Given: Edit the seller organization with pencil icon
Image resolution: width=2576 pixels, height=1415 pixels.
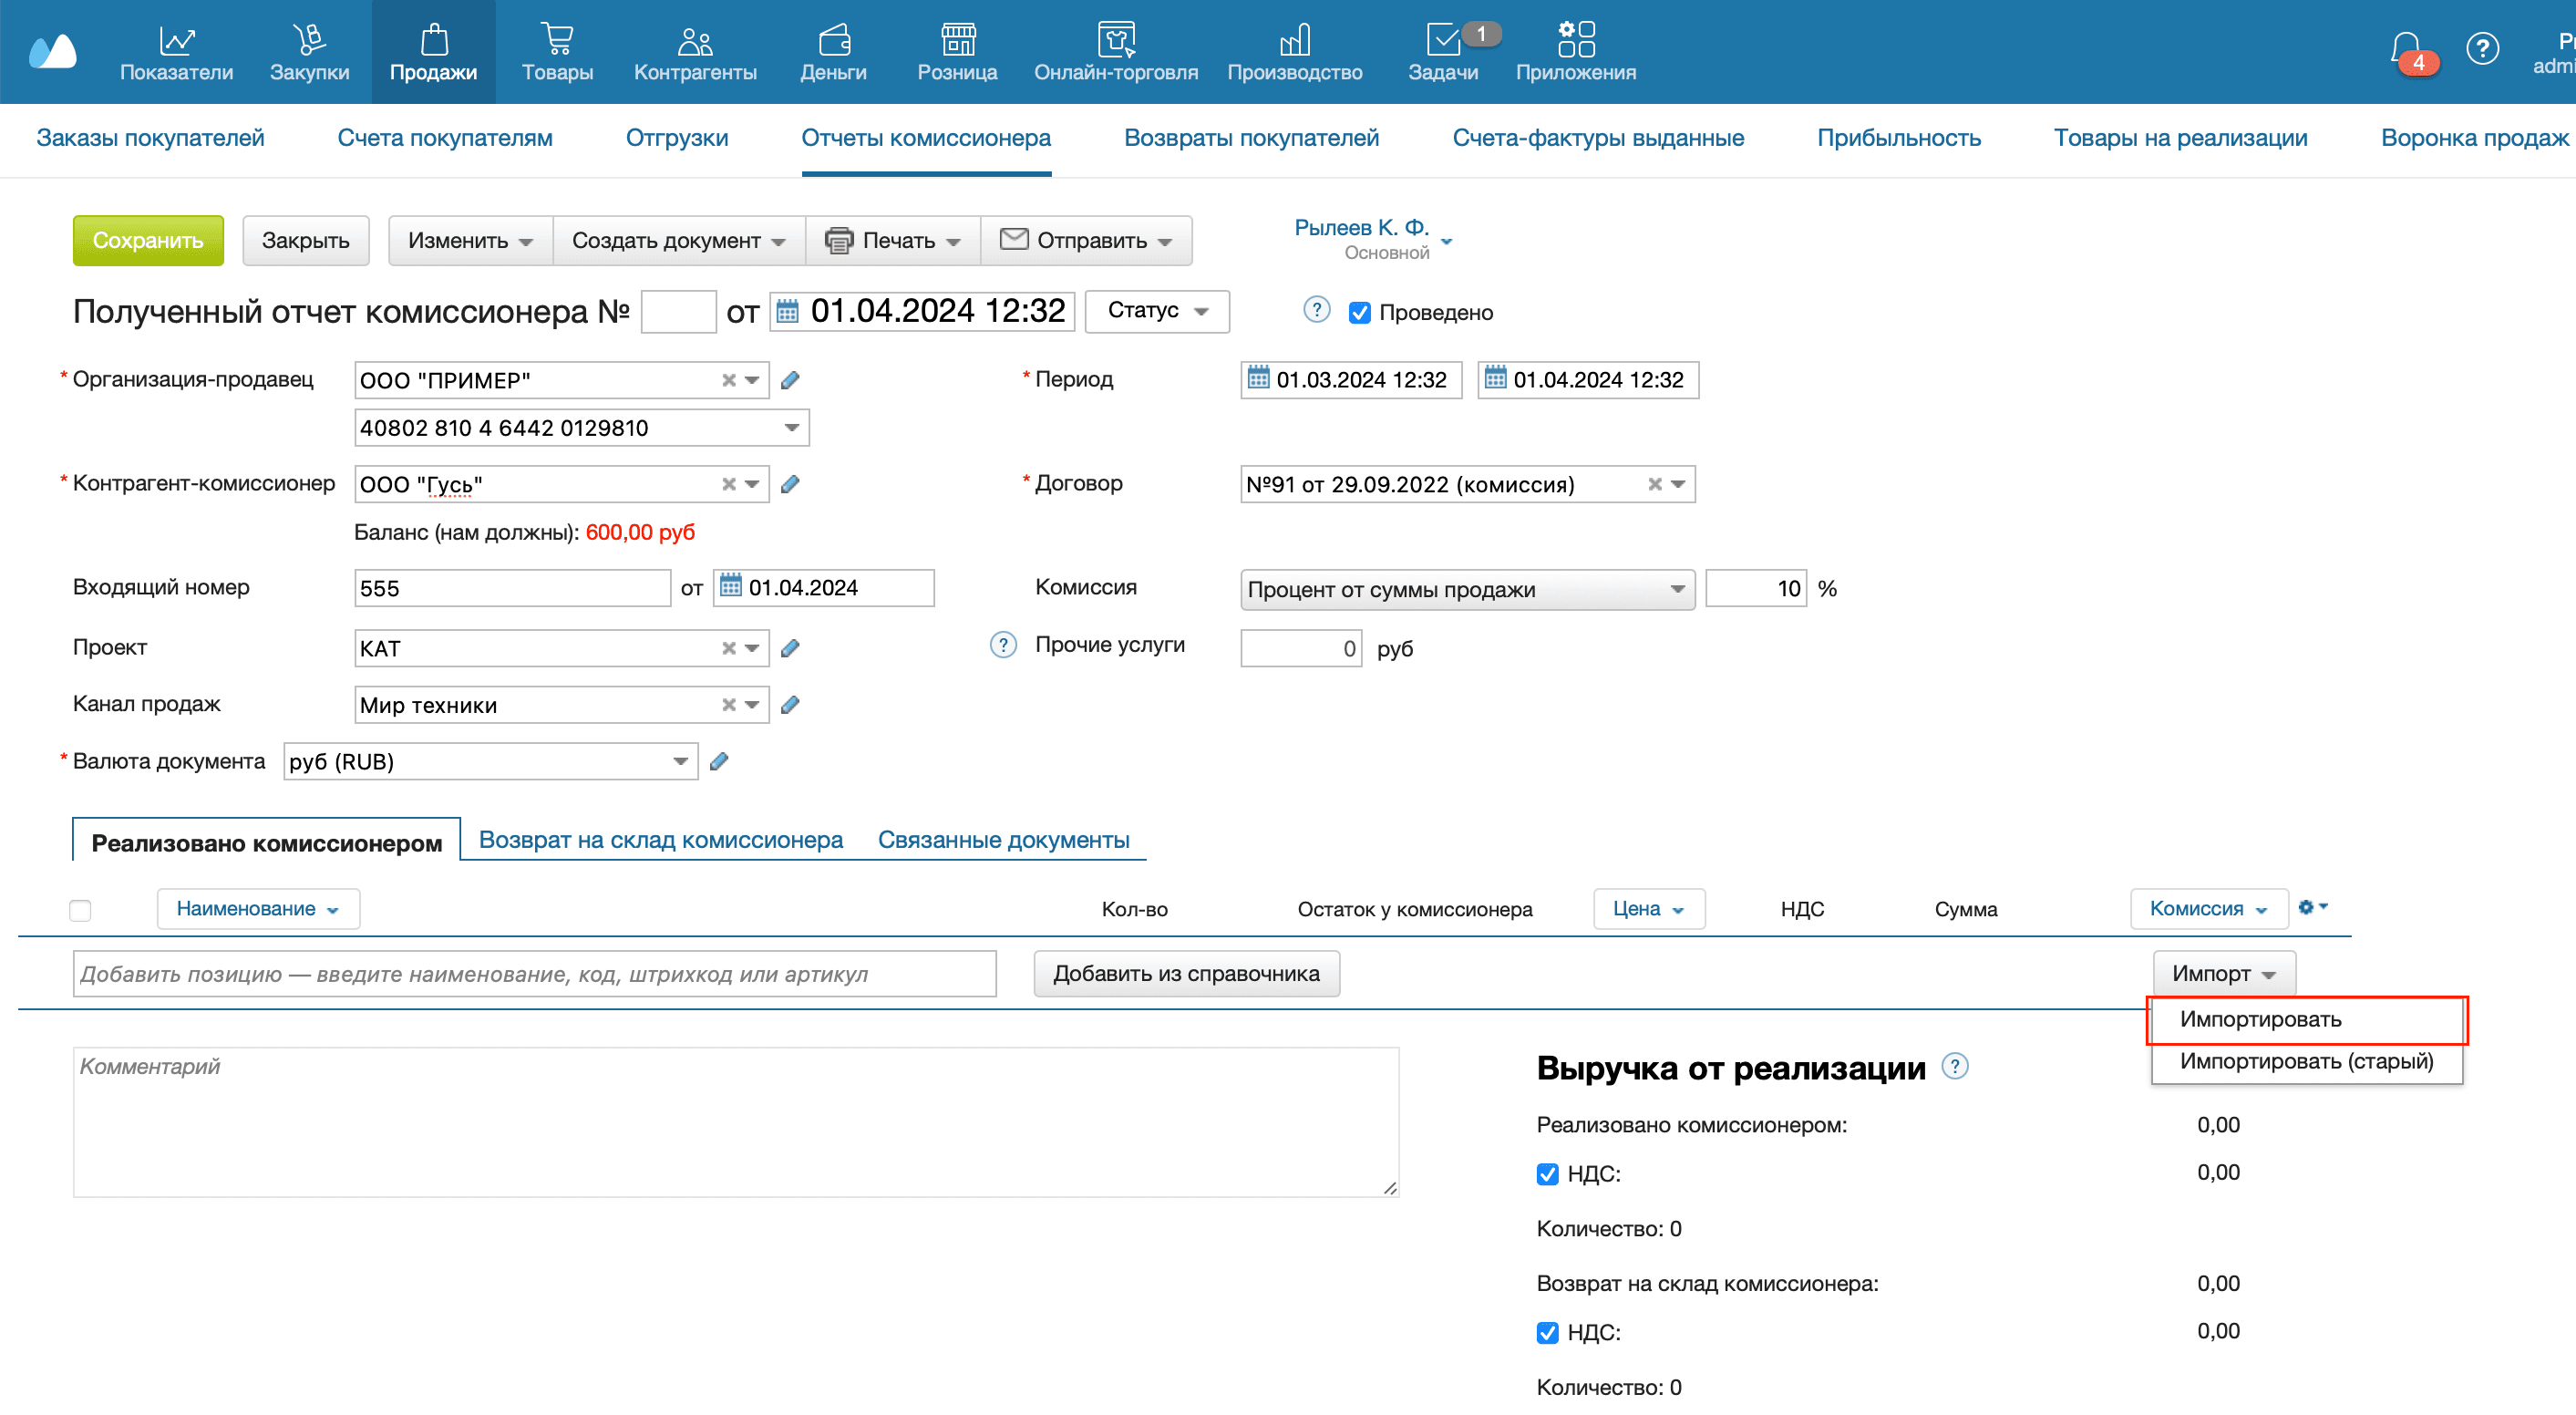Looking at the screenshot, I should click(790, 380).
